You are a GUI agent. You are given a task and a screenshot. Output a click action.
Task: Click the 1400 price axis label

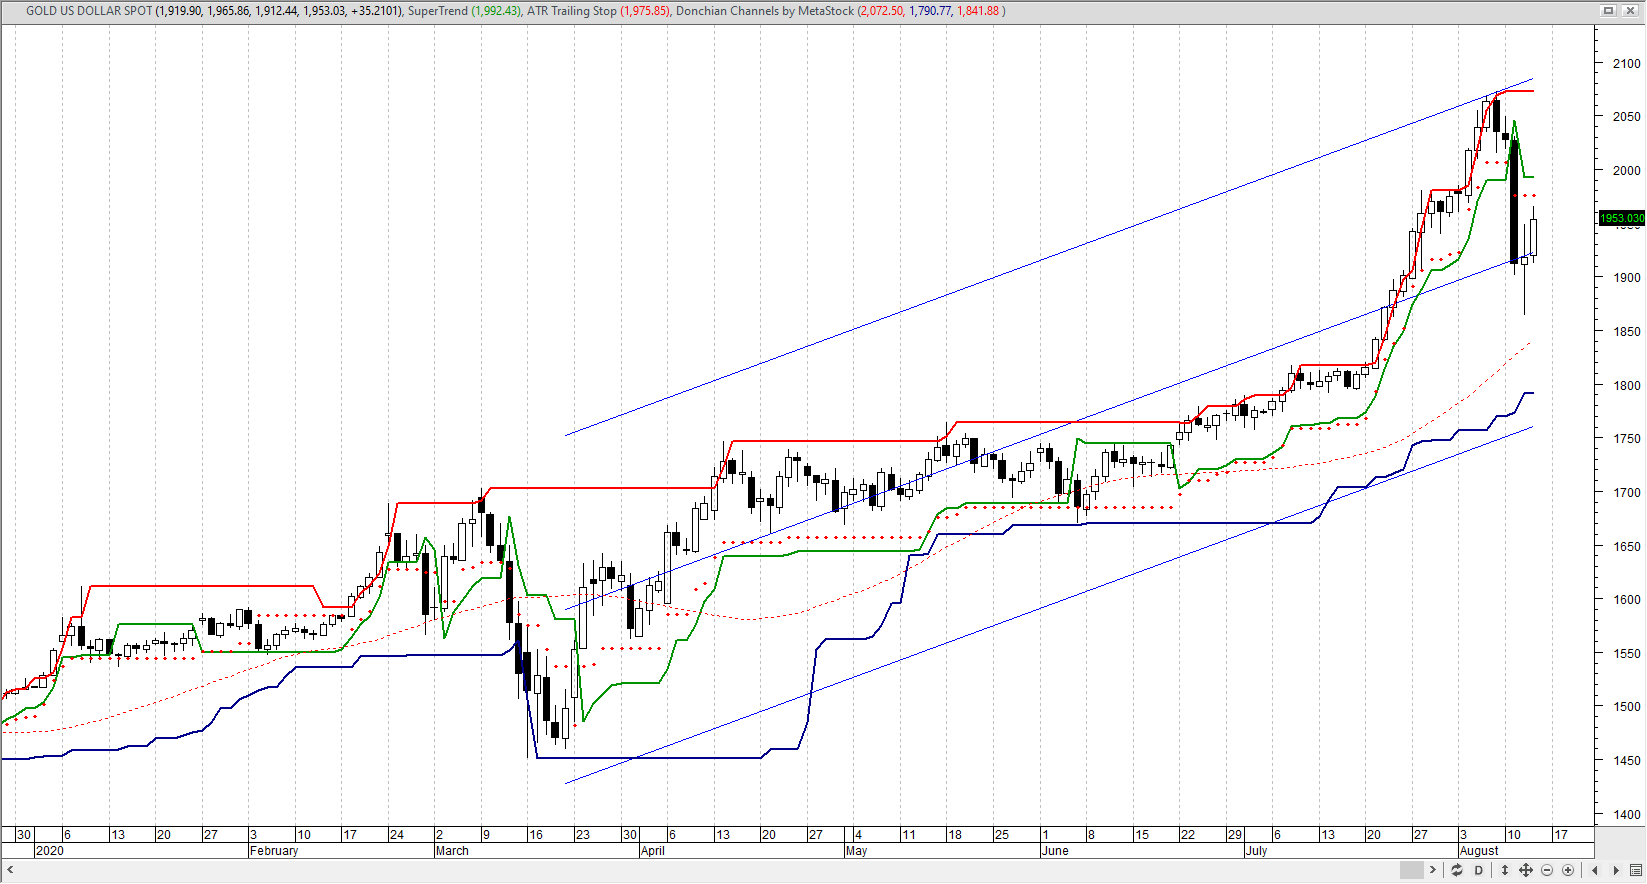pos(1627,815)
